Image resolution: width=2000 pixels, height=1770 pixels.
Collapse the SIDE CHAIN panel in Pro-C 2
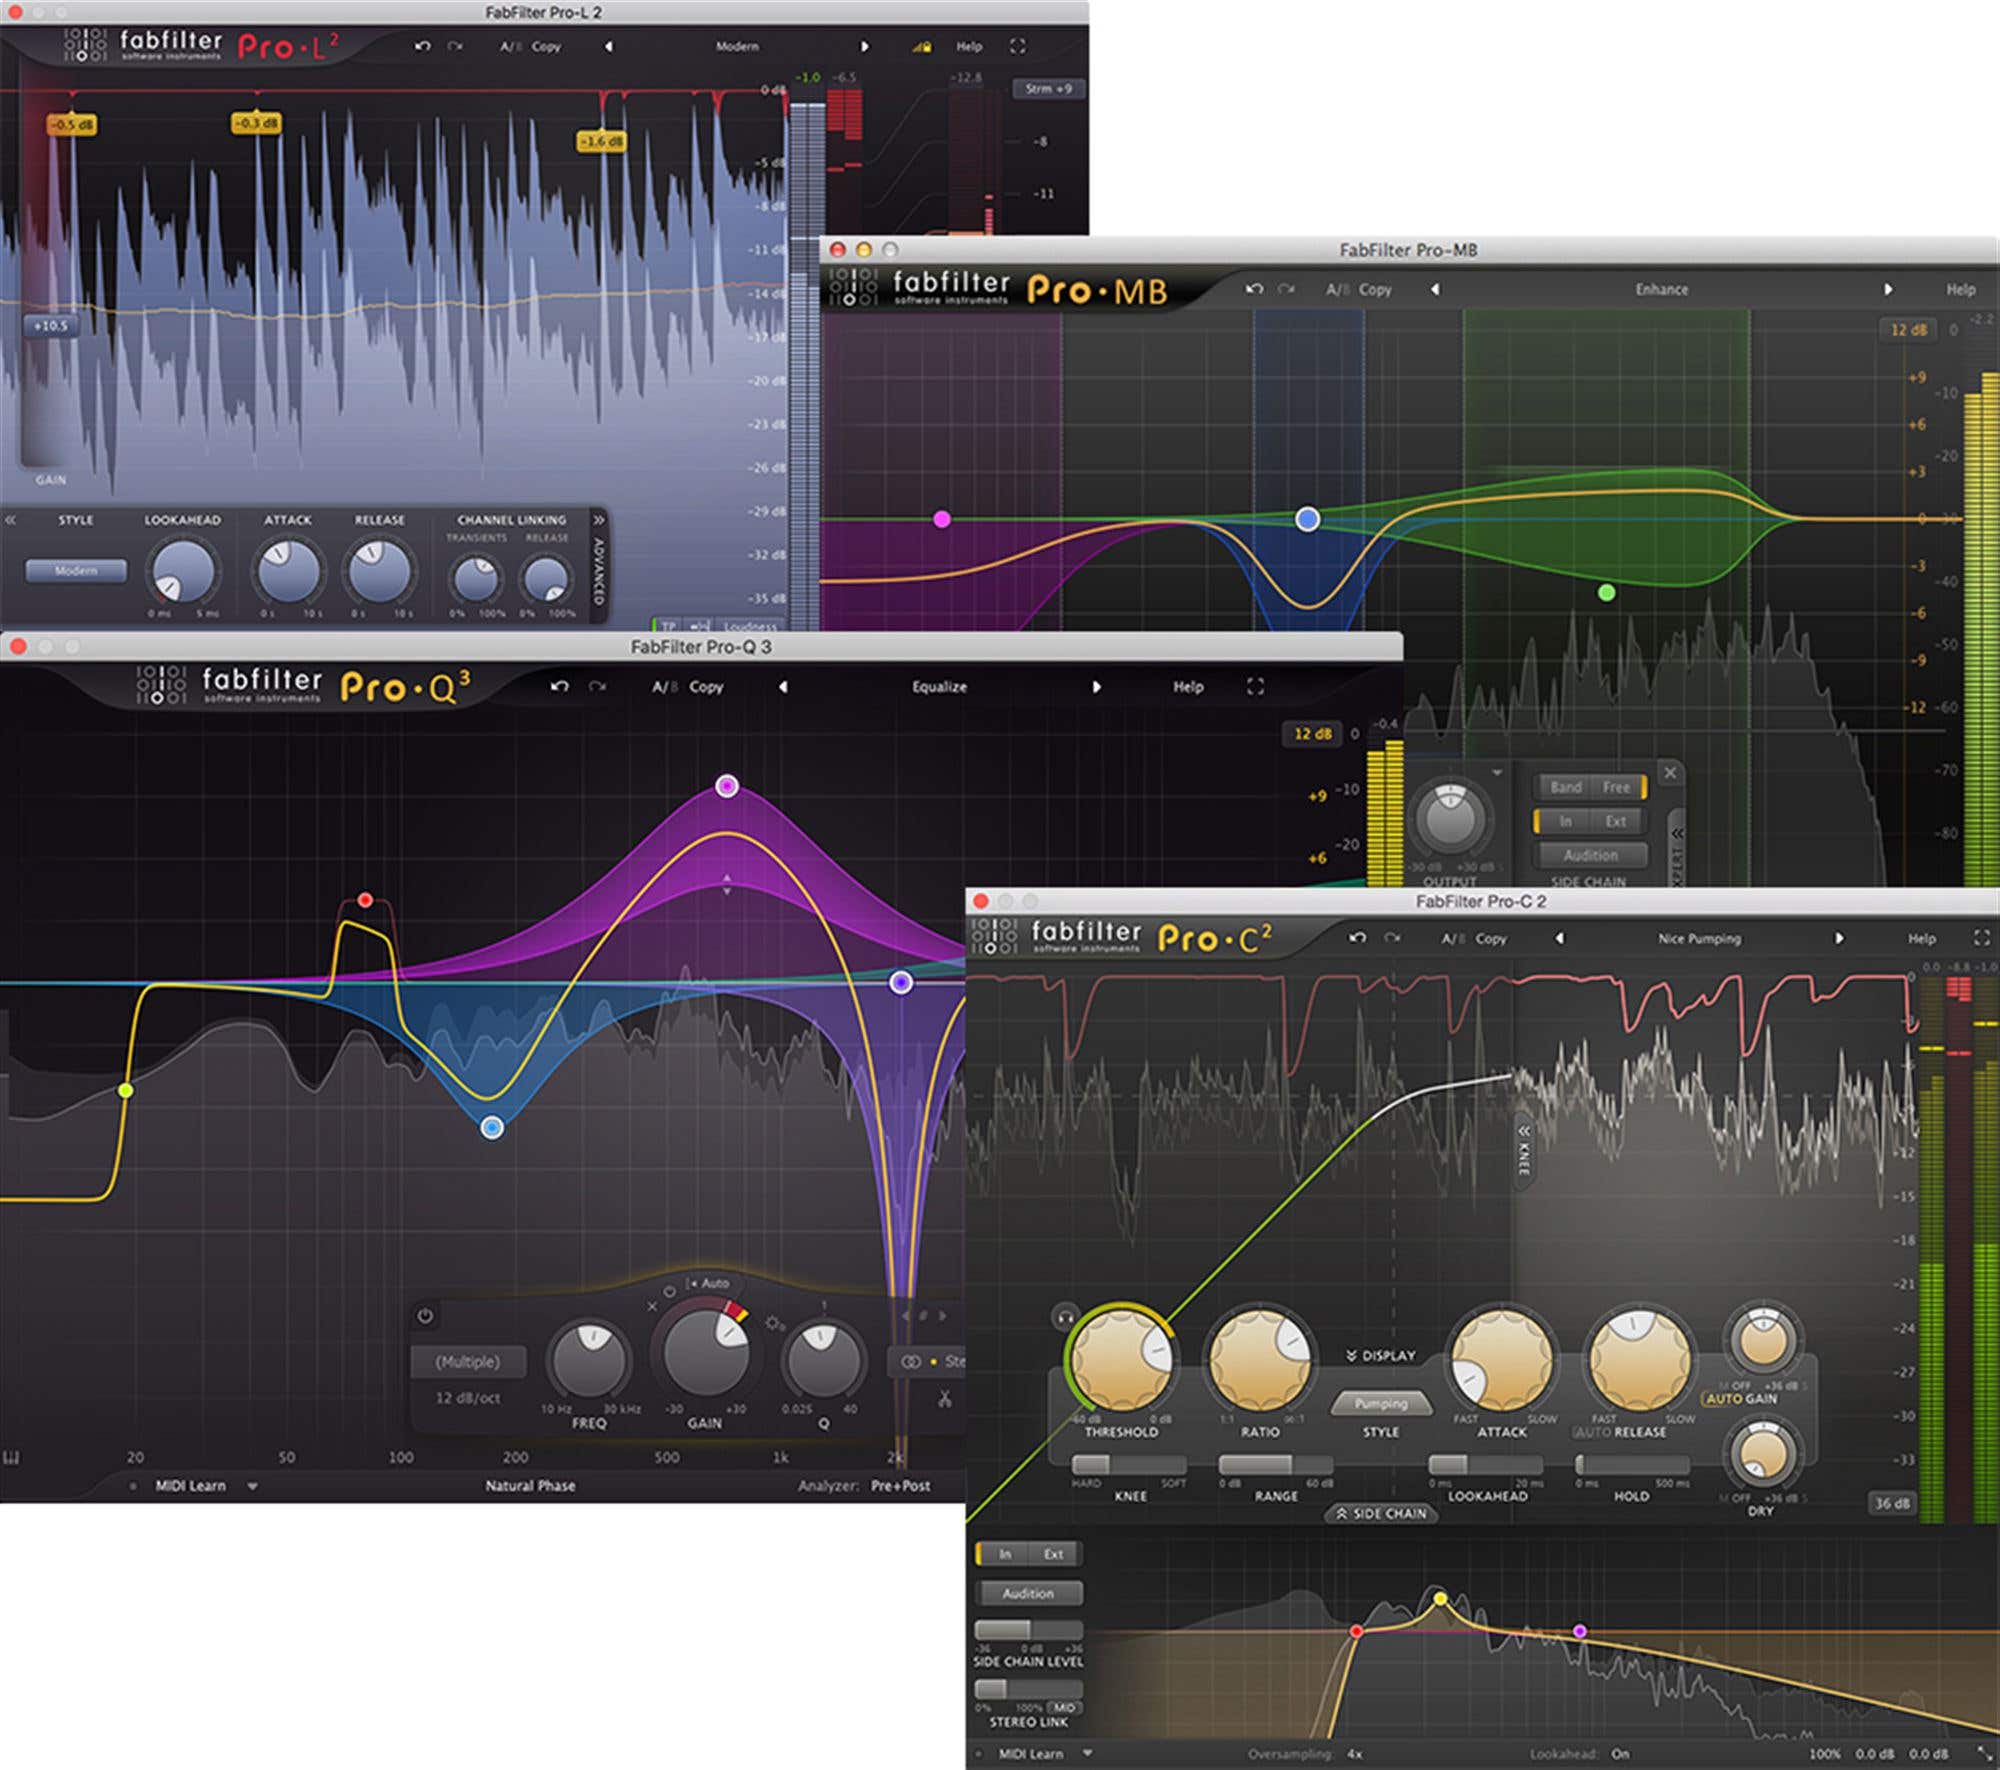pyautogui.click(x=1382, y=1514)
